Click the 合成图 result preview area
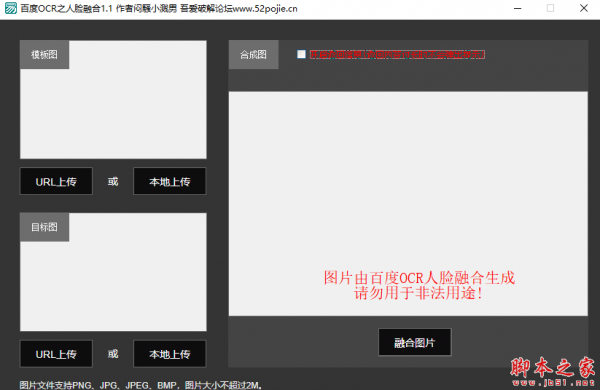600x390 pixels. [x=408, y=204]
